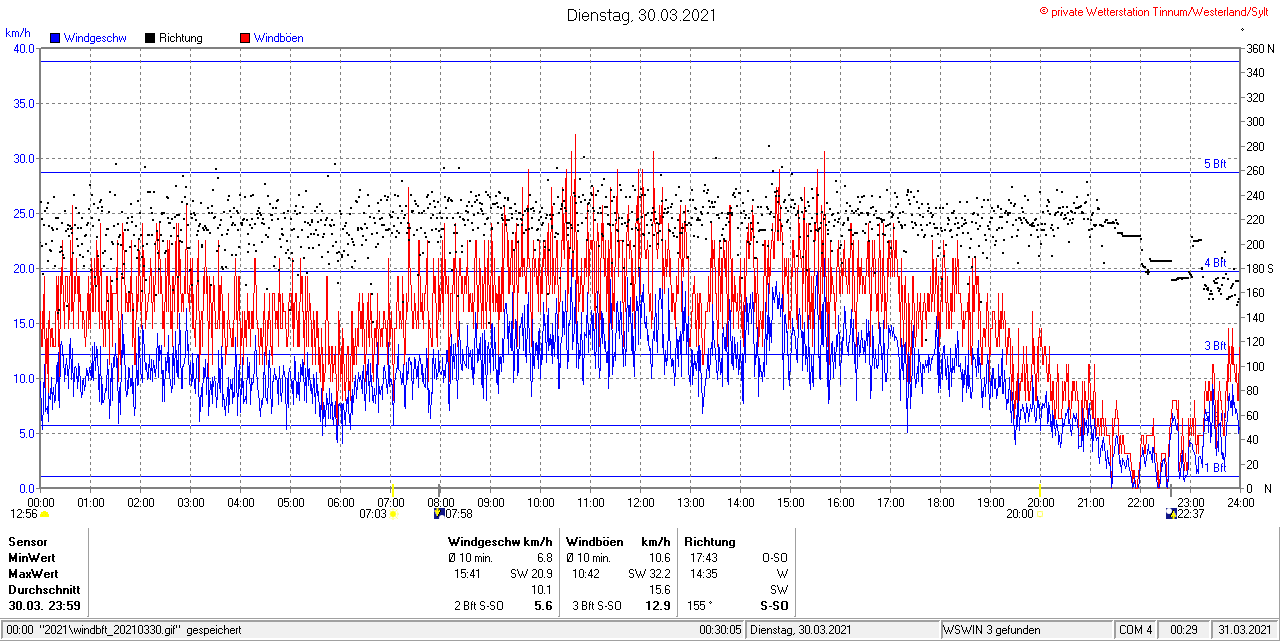The width and height of the screenshot is (1280, 641).
Task: Click the Durchschnitt row label
Action: [43, 590]
